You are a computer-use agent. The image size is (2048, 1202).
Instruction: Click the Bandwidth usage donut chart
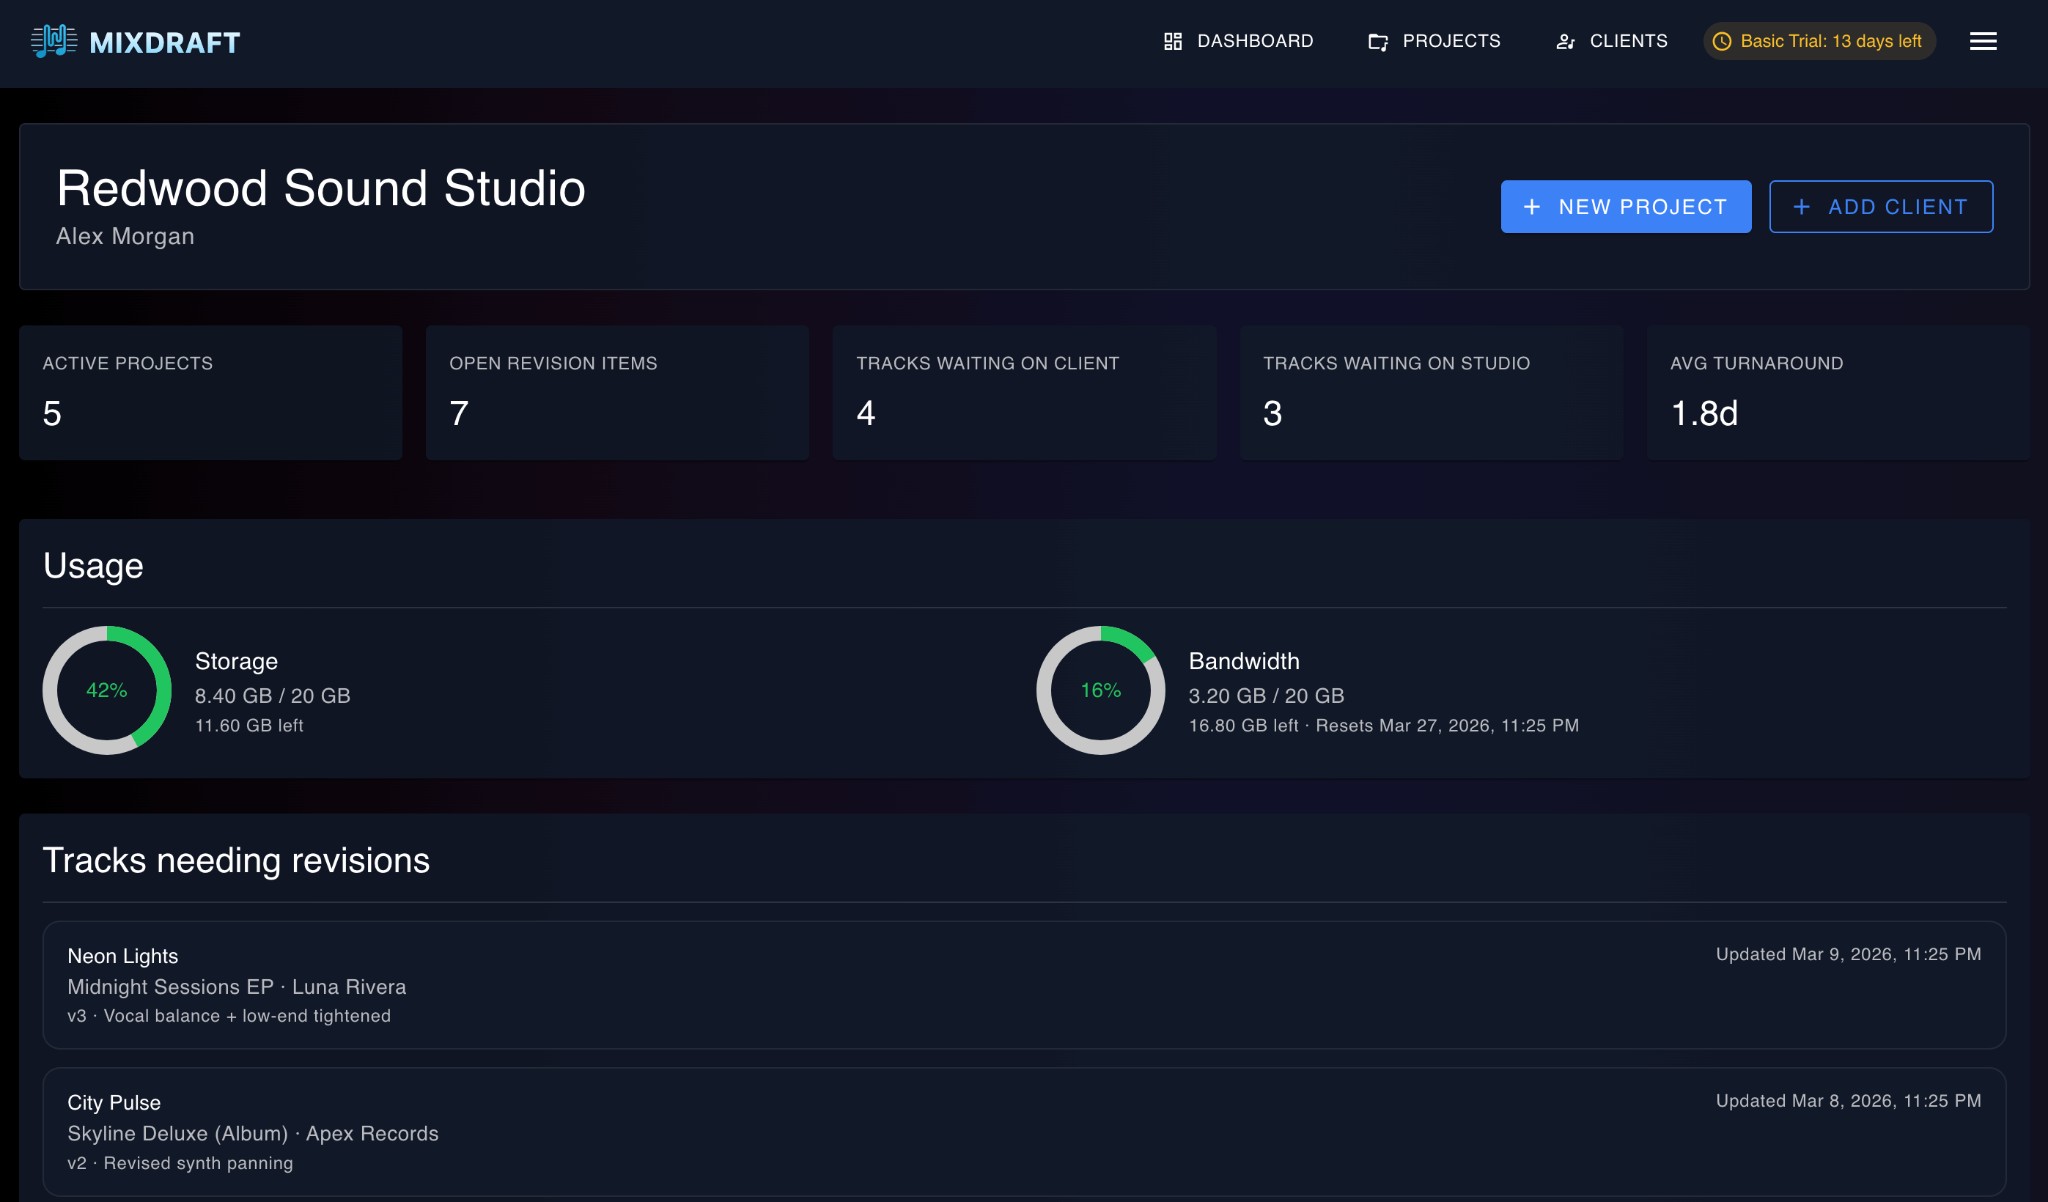point(1099,690)
